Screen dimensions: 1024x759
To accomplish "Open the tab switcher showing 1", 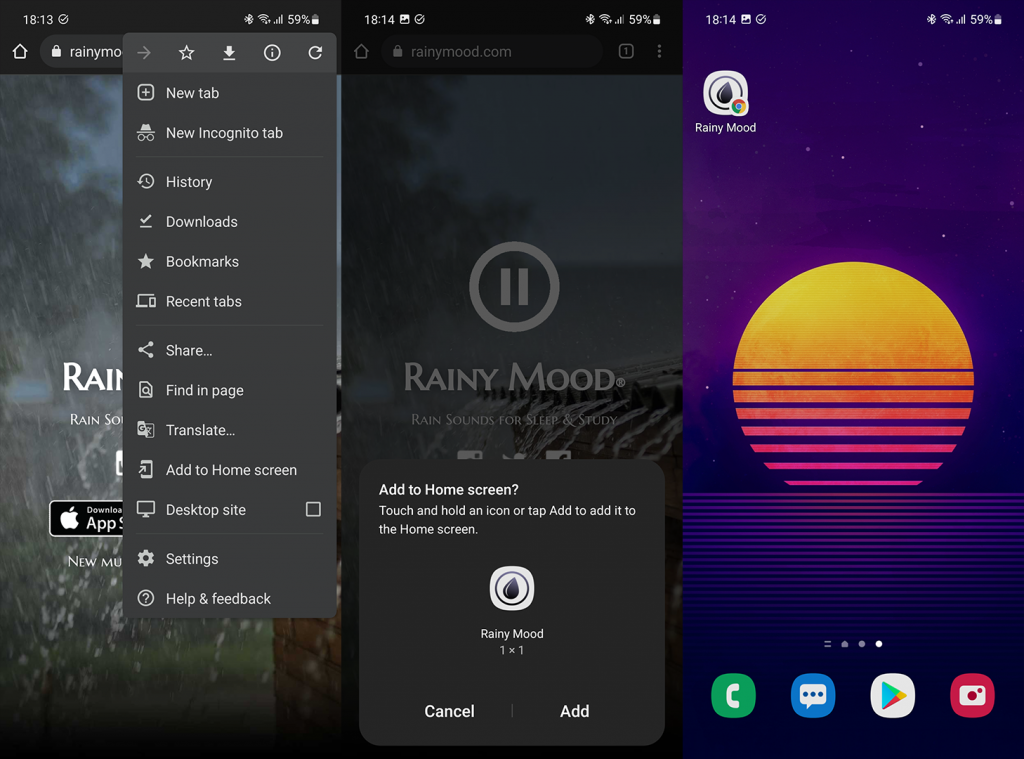I will click(626, 51).
